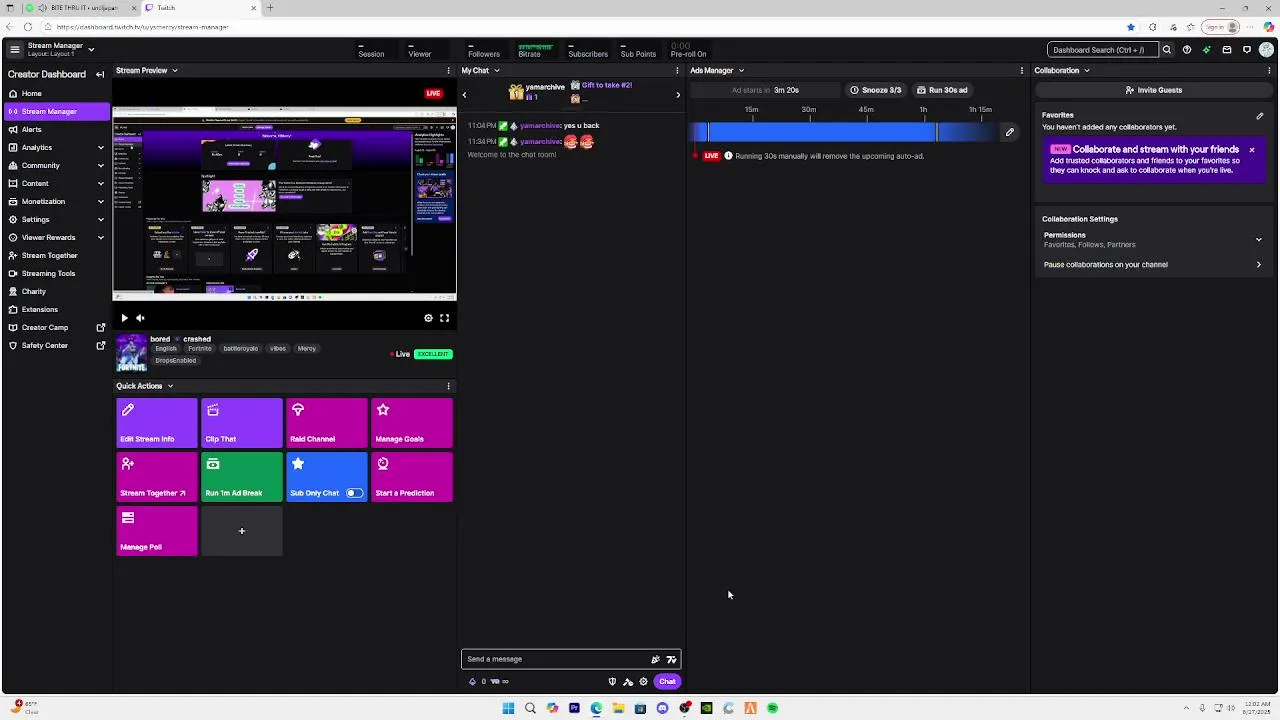This screenshot has width=1280, height=720.
Task: Open Alerts in the sidebar
Action: pyautogui.click(x=56, y=129)
